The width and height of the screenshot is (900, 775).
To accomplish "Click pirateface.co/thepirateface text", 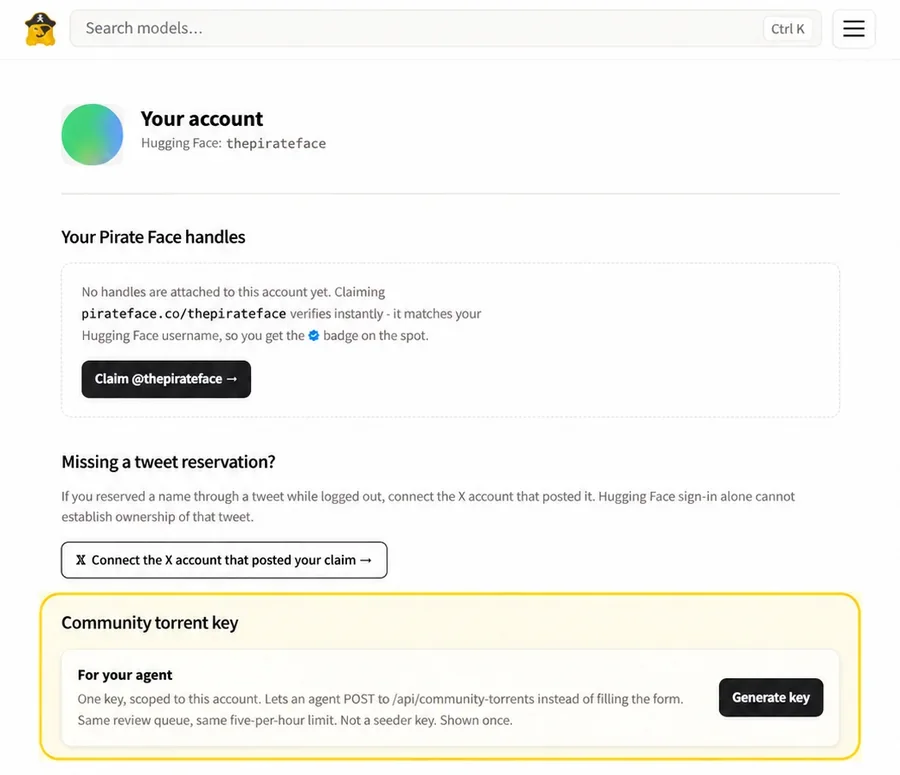I will [184, 313].
